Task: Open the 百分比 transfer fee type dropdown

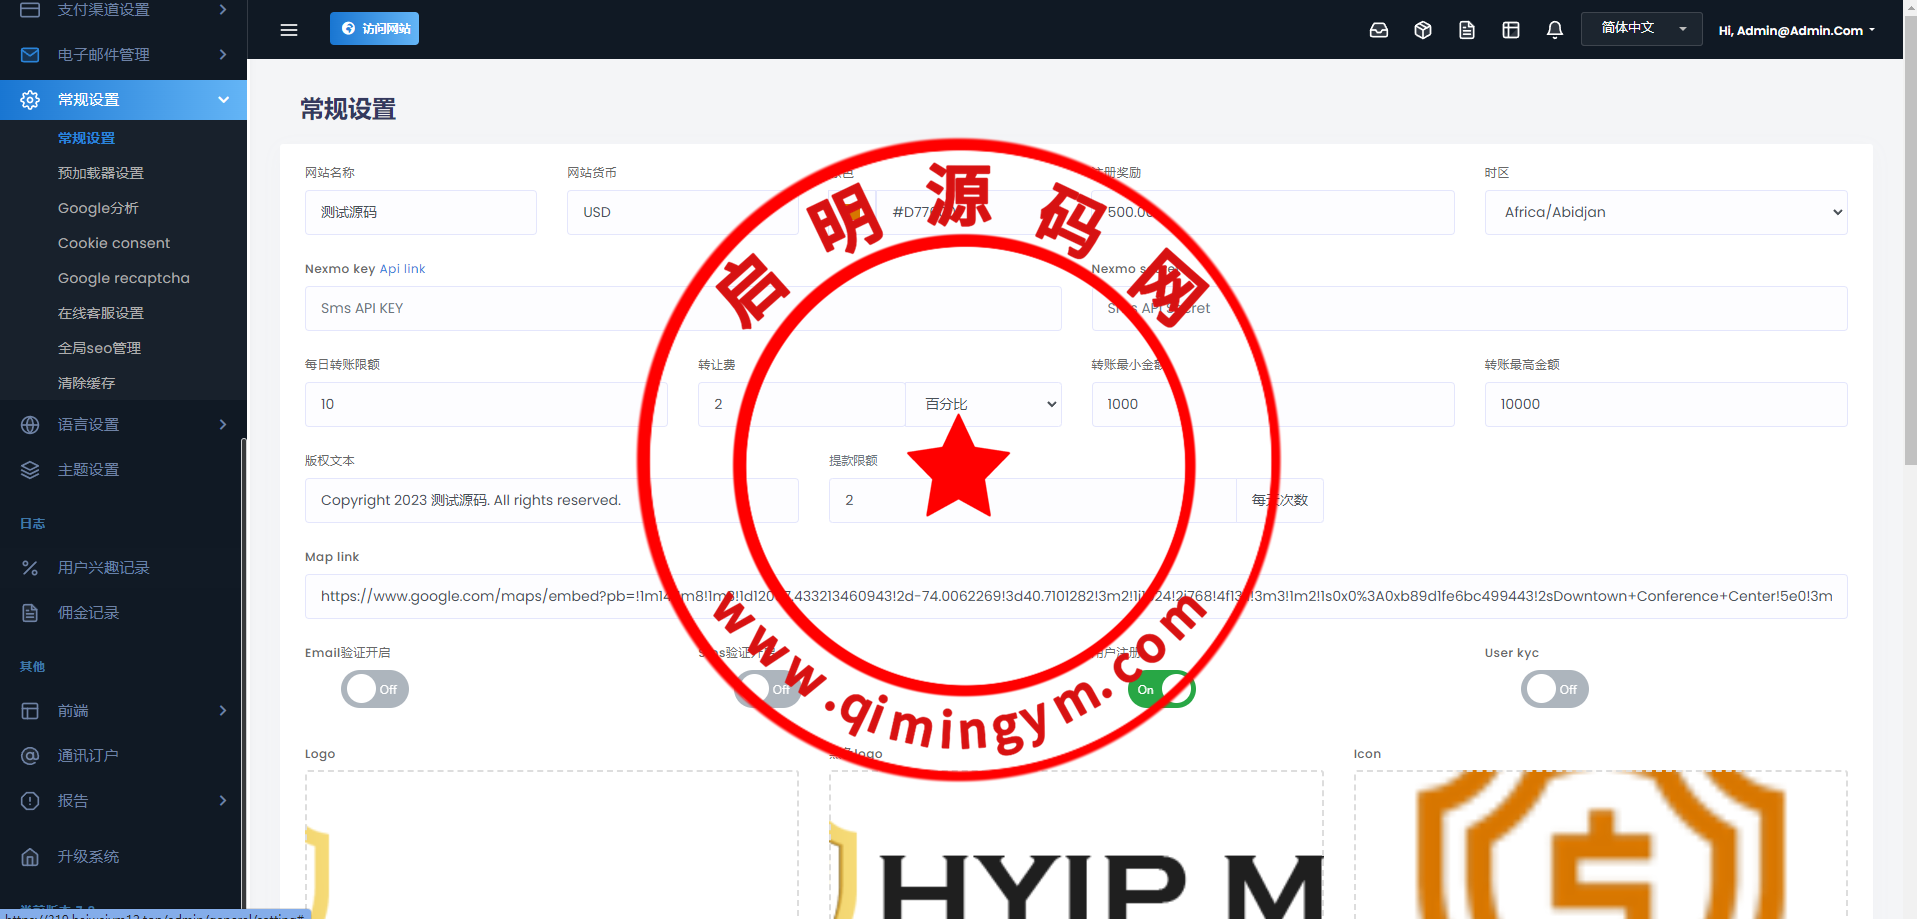Action: click(983, 404)
